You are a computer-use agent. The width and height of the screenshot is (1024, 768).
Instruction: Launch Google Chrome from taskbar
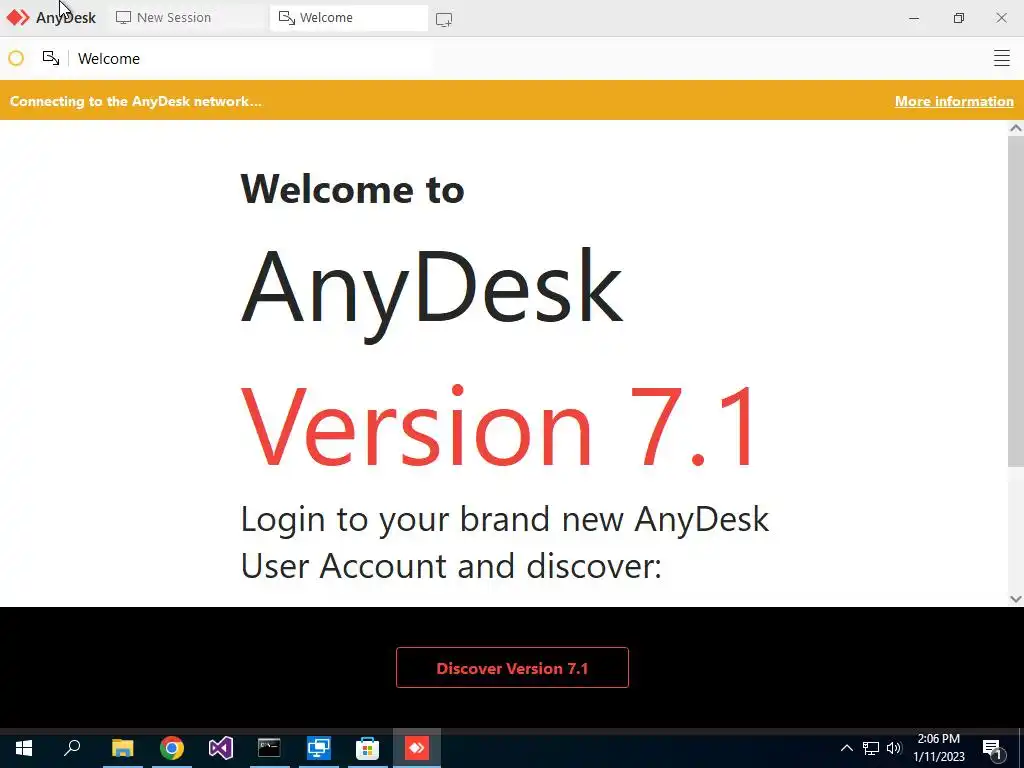172,748
